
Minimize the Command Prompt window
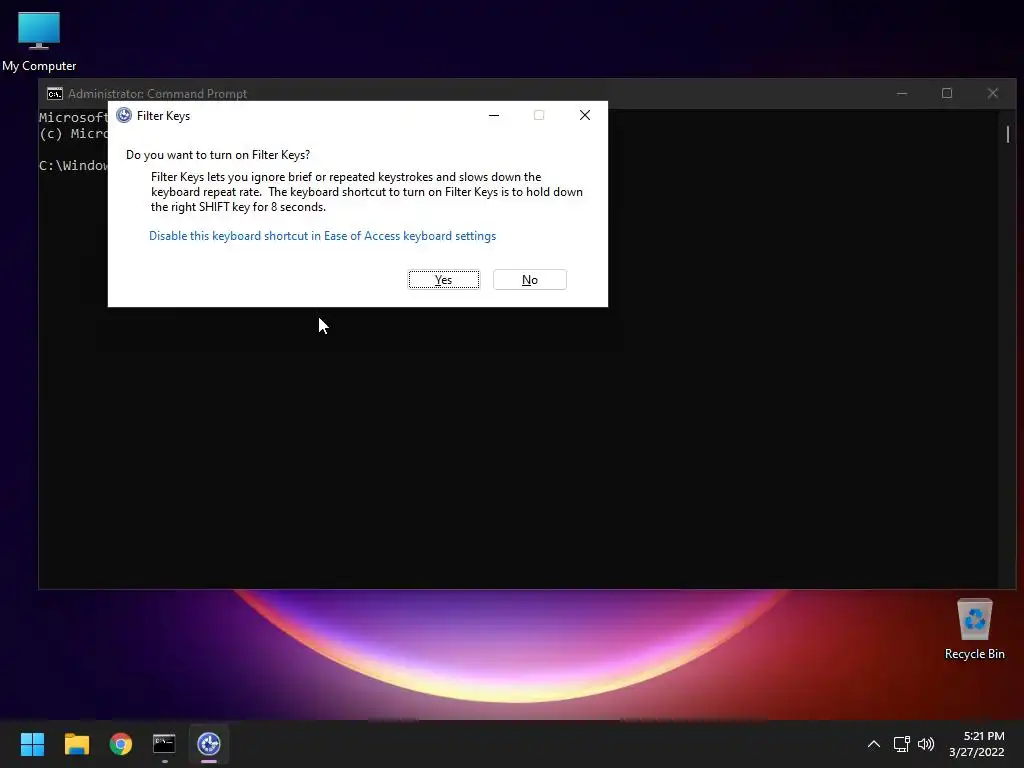tap(902, 93)
